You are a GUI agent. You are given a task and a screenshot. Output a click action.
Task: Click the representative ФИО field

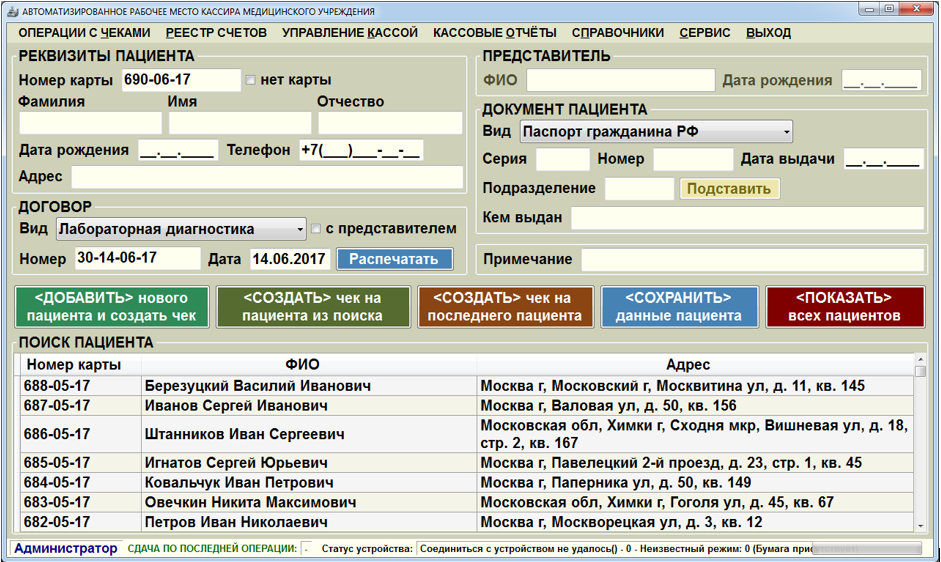(x=621, y=80)
